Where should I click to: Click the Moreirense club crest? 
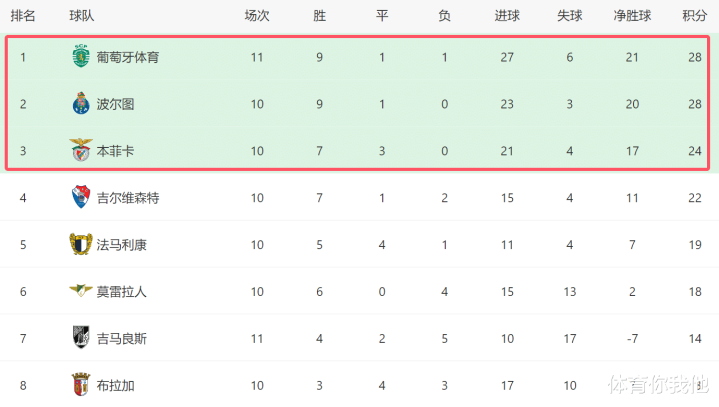click(x=81, y=291)
